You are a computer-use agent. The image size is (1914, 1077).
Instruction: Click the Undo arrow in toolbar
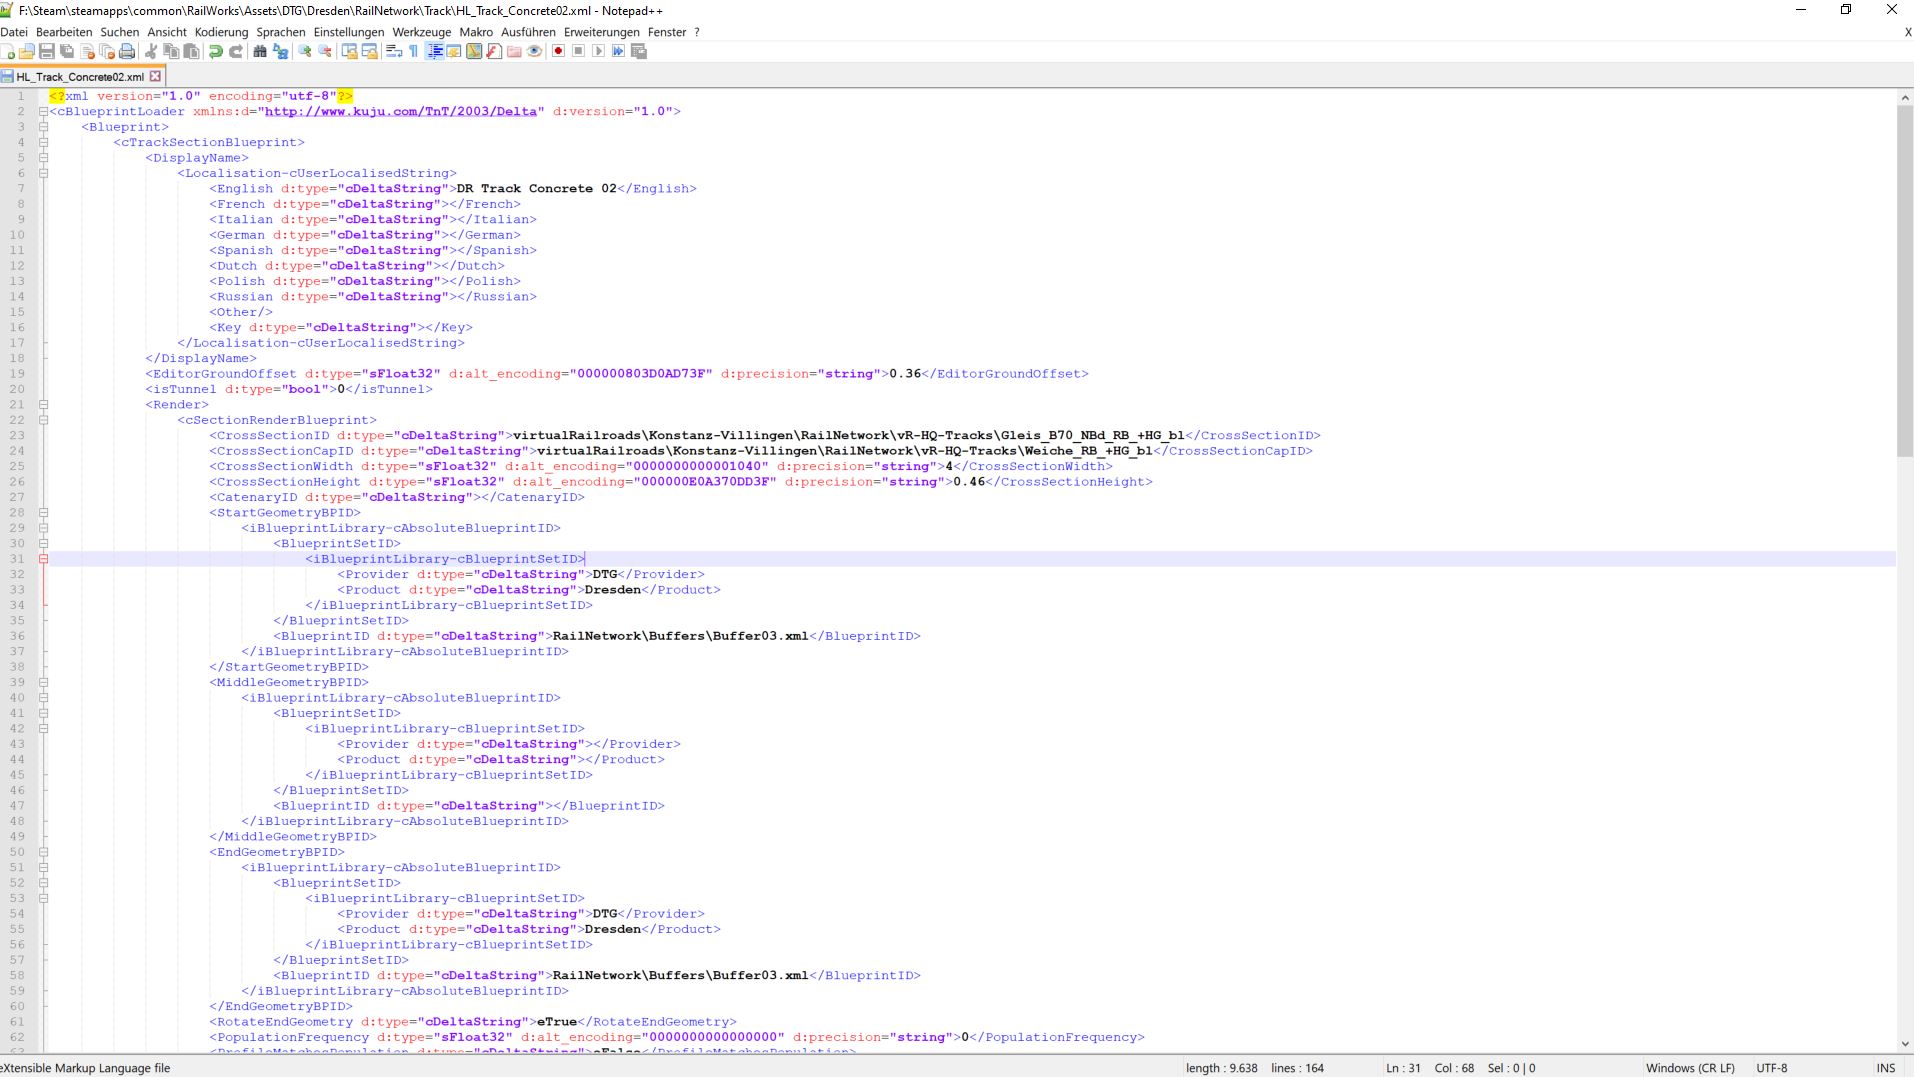[x=216, y=51]
